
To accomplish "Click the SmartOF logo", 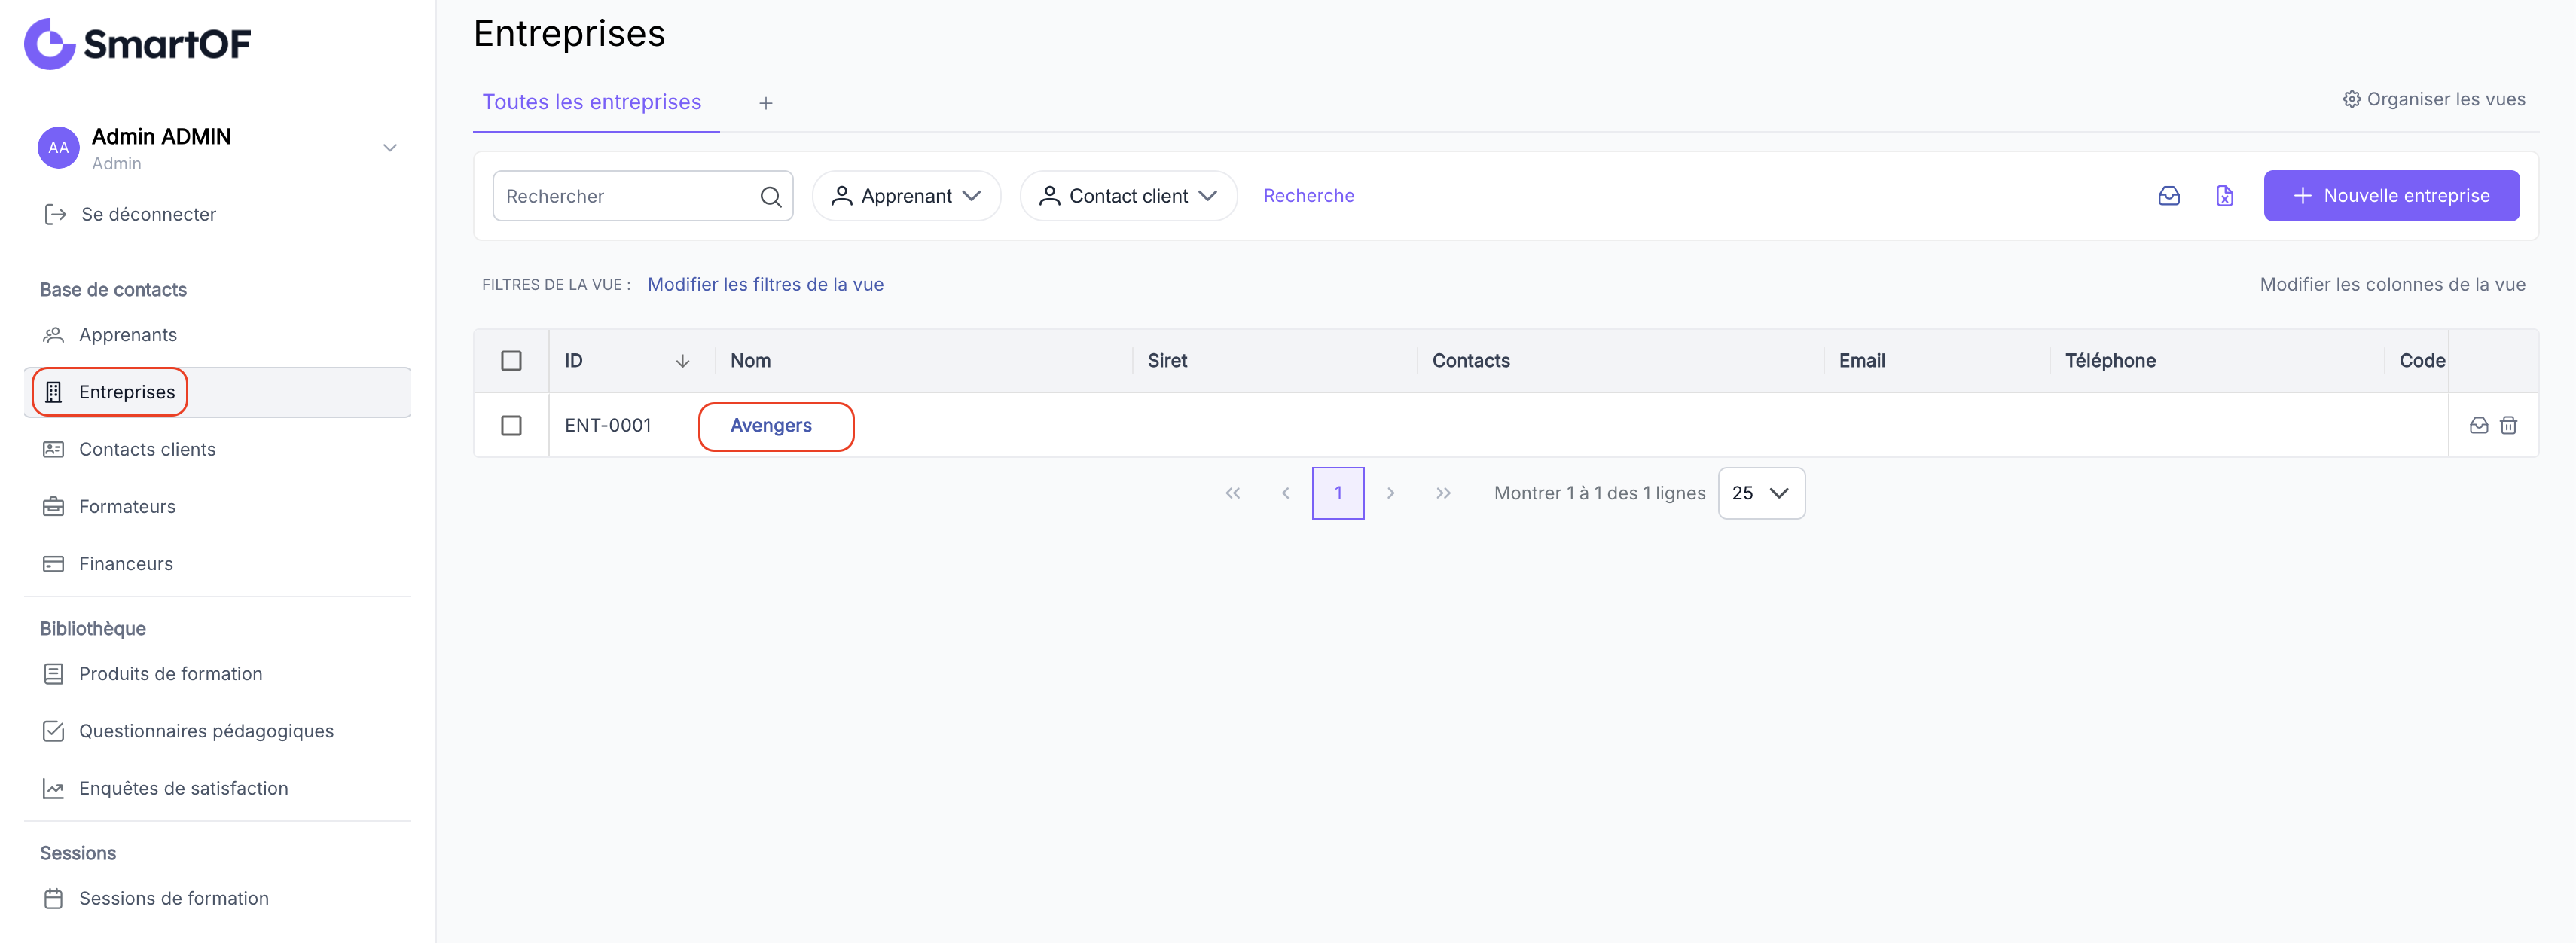I will (x=138, y=43).
